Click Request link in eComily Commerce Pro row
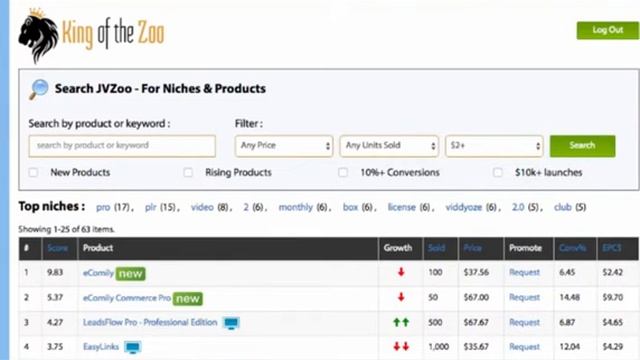The width and height of the screenshot is (640, 360). pyautogui.click(x=524, y=297)
